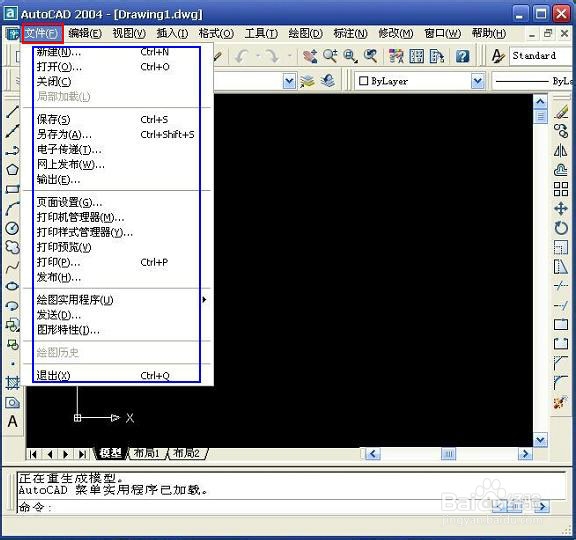The height and width of the screenshot is (540, 576).
Task: Click the Copy Object tool
Action: click(x=561, y=131)
